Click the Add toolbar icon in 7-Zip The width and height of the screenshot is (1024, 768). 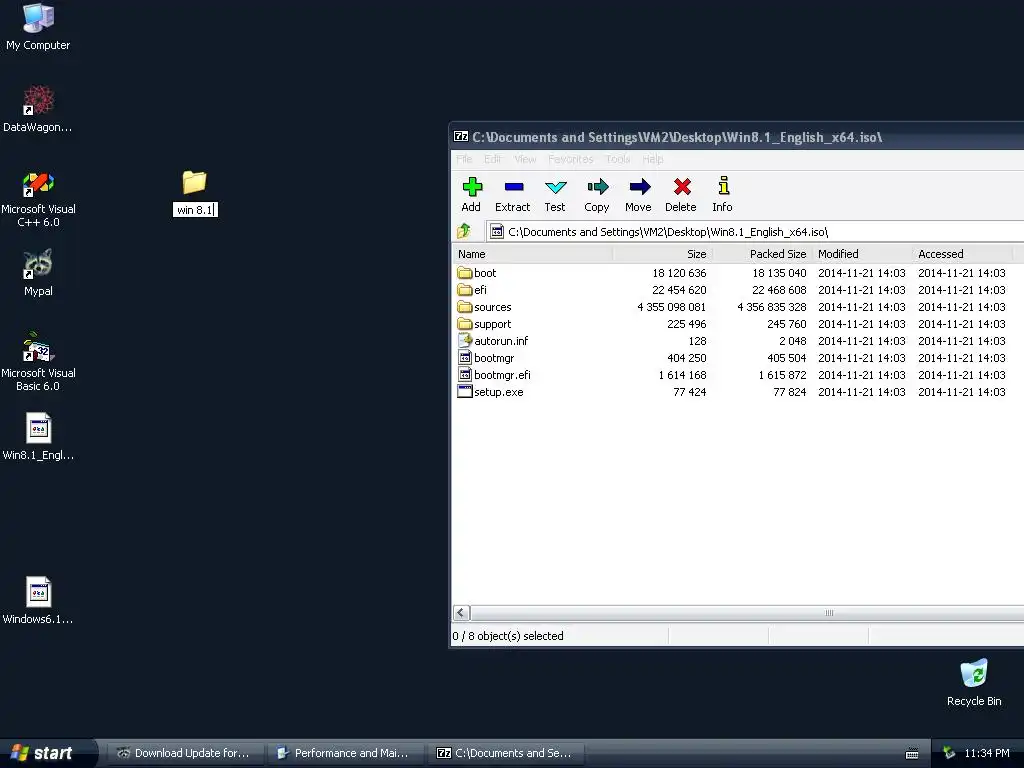tap(472, 187)
